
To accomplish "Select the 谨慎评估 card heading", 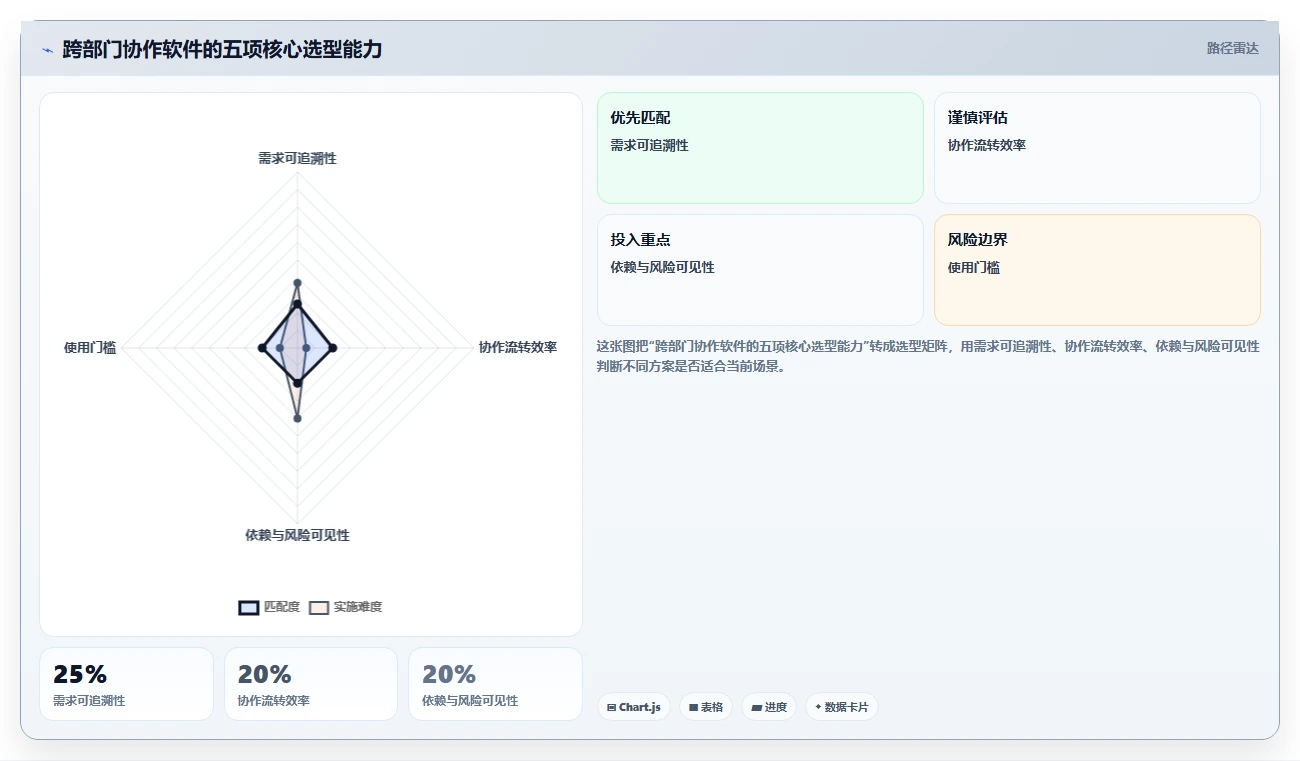I will pos(977,118).
